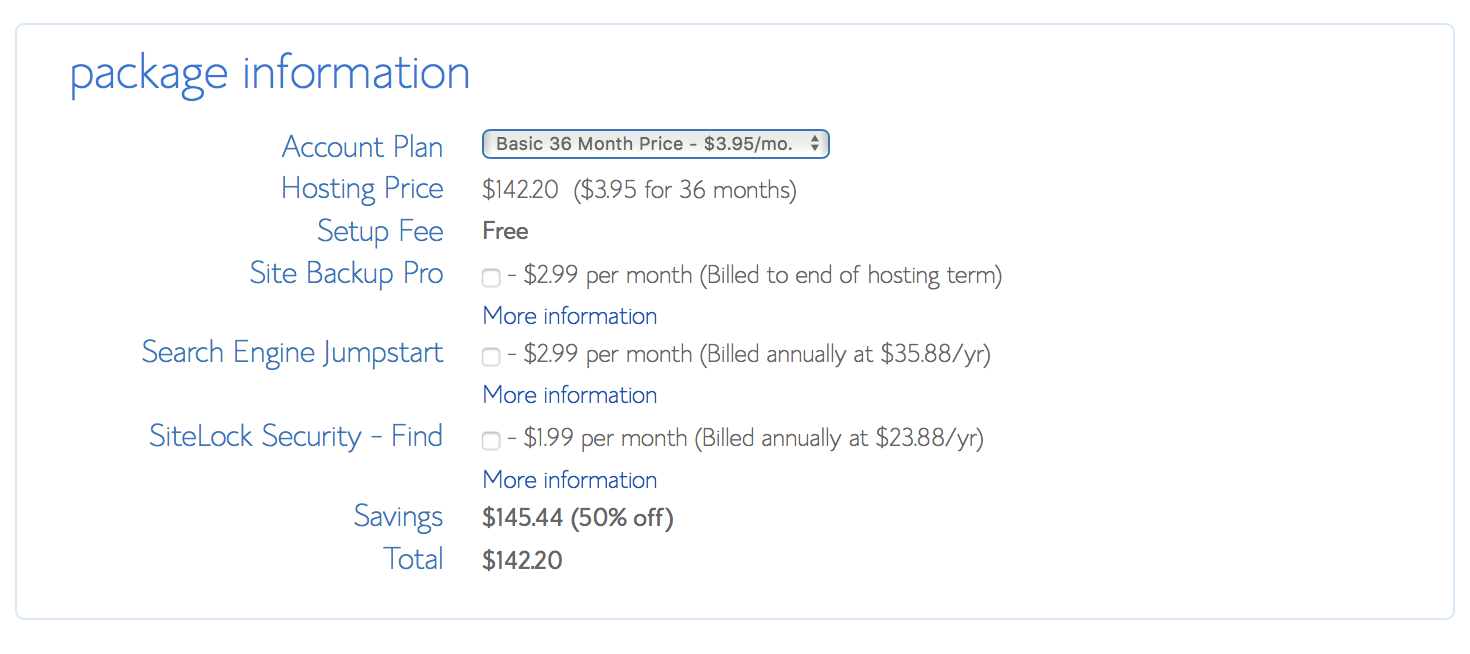The image size is (1470, 654).
Task: Click the Account Plan dropdown stepper arrows
Action: tap(815, 144)
